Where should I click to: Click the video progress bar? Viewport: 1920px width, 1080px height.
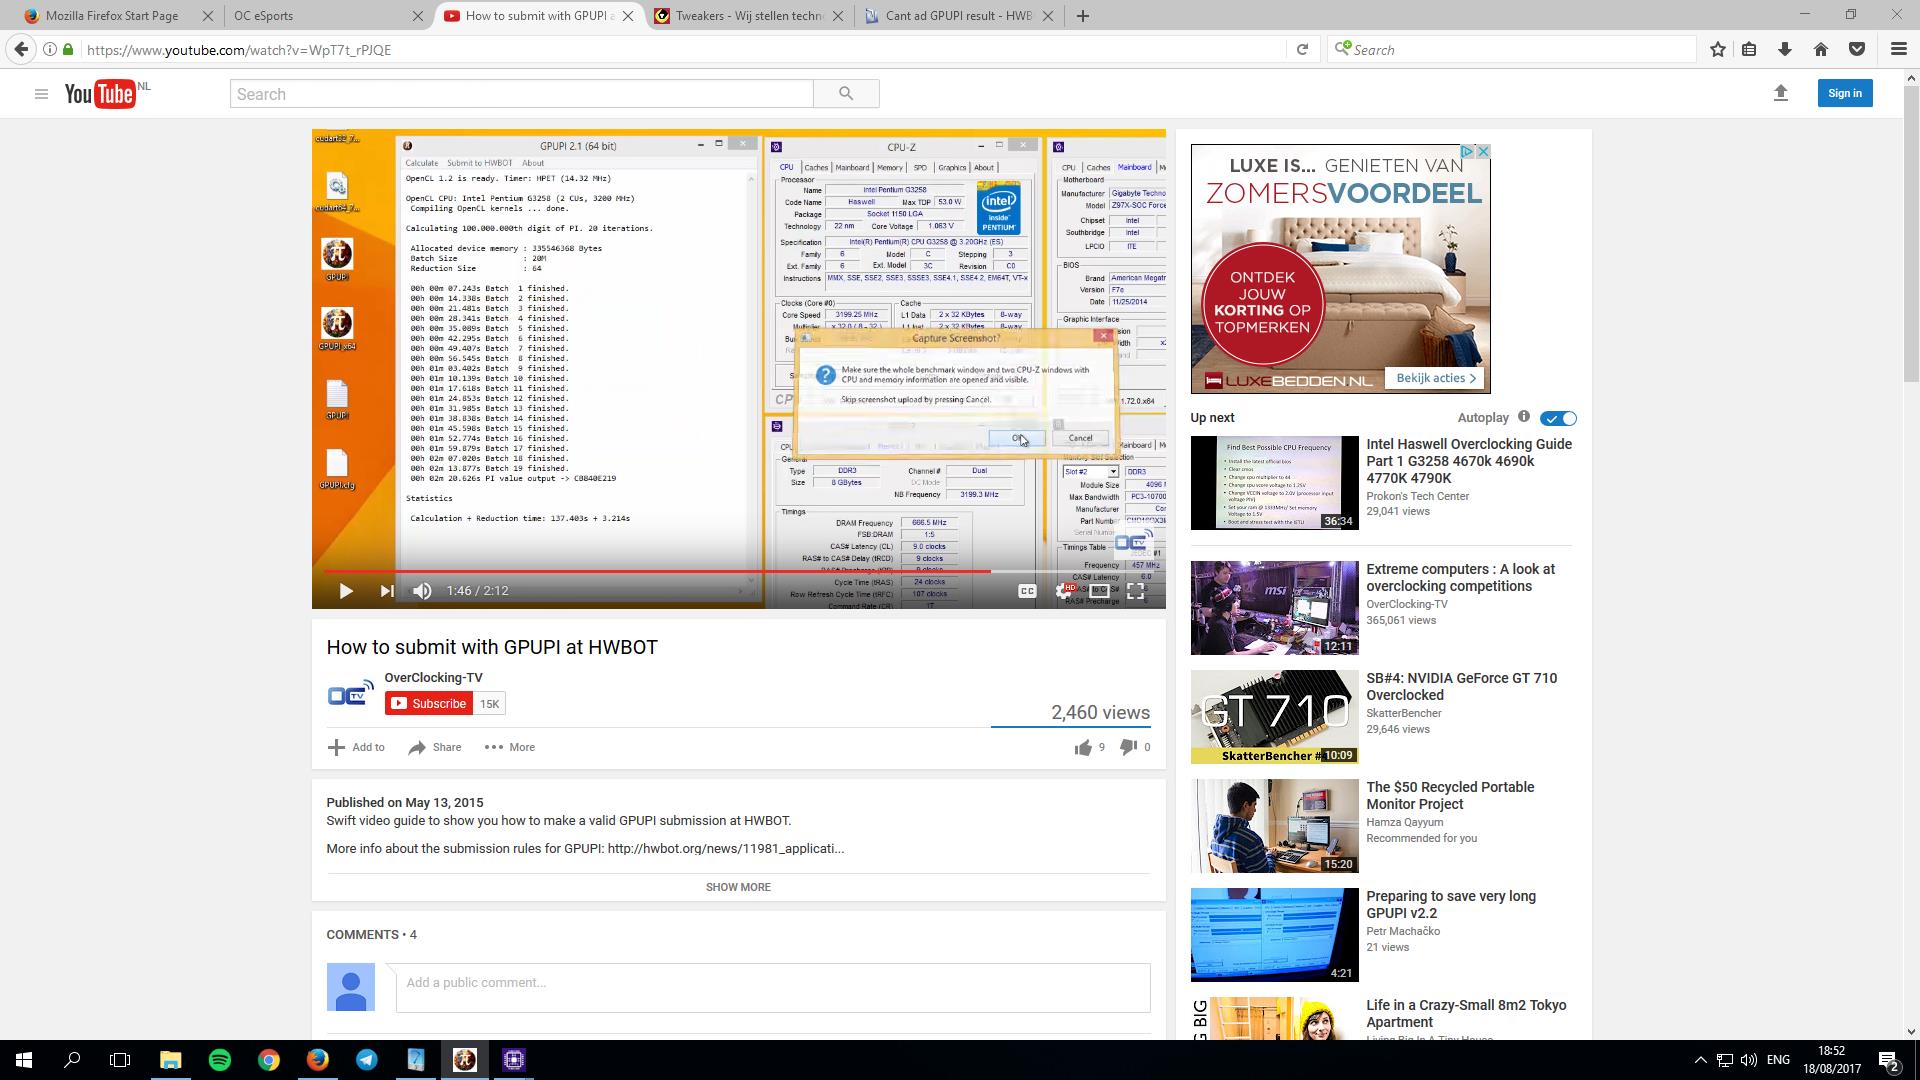738,571
